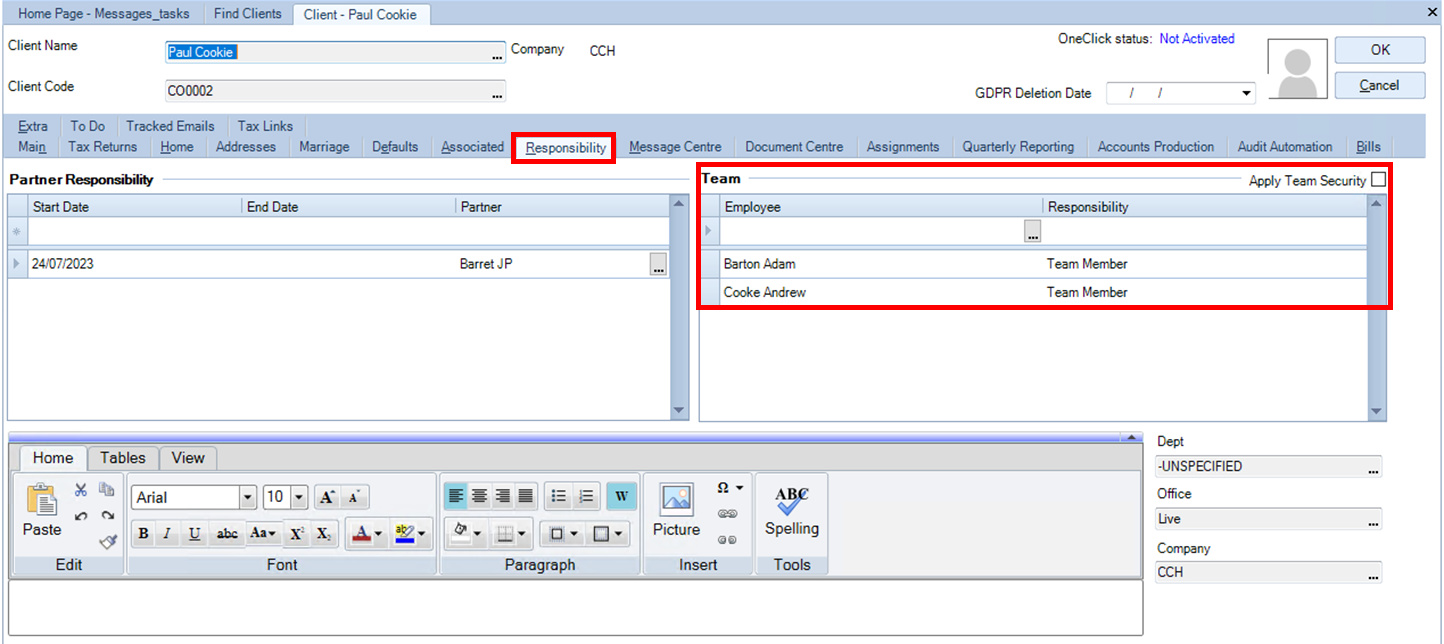Toggle strikethrough abc formatting
This screenshot has width=1444, height=644.
[x=227, y=534]
